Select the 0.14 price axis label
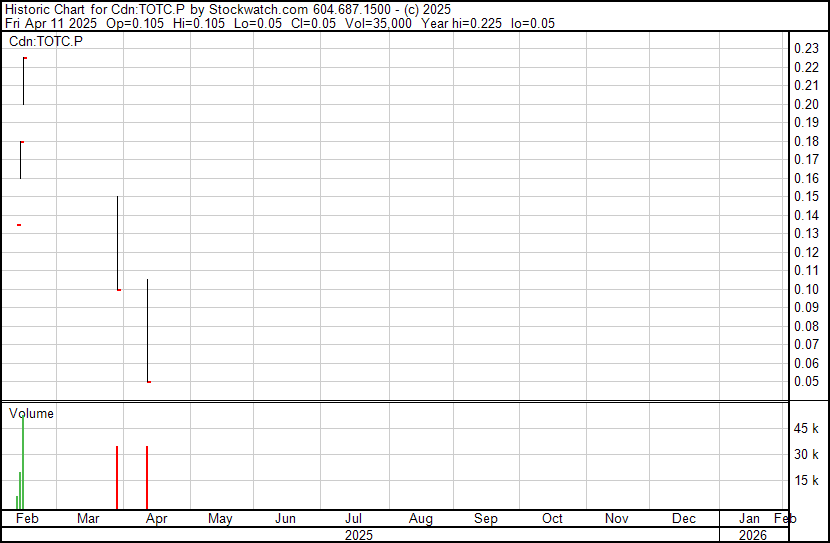Screen dimensions: 830x543 coord(806,215)
